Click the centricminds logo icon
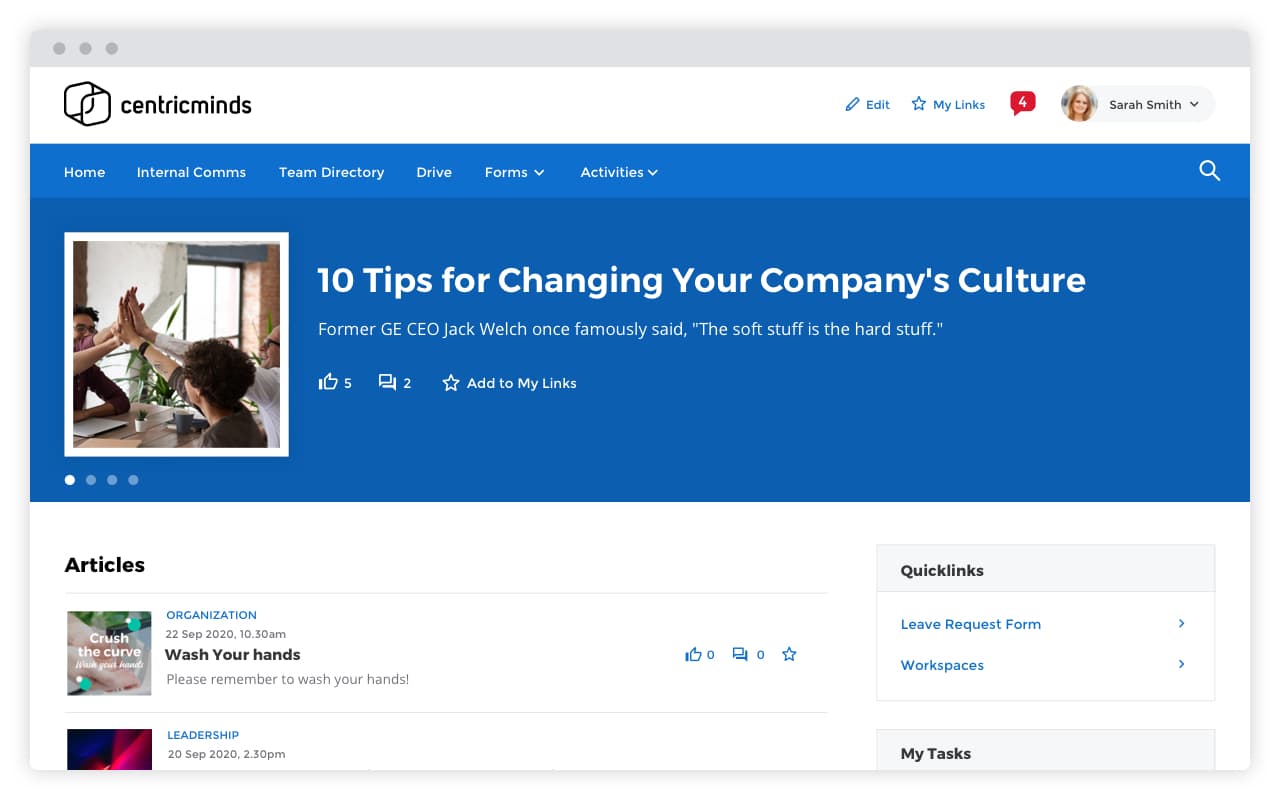 click(87, 104)
